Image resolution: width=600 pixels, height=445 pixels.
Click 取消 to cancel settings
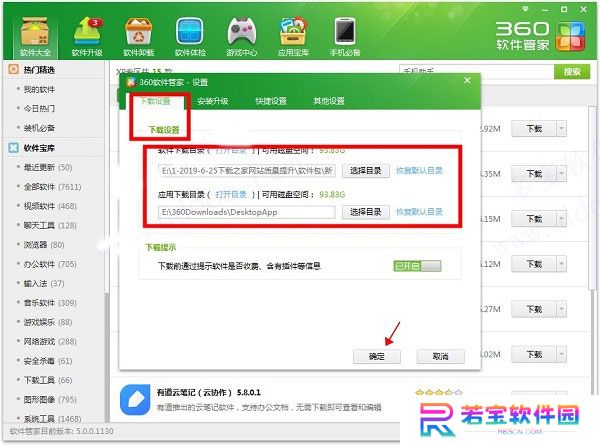440,356
